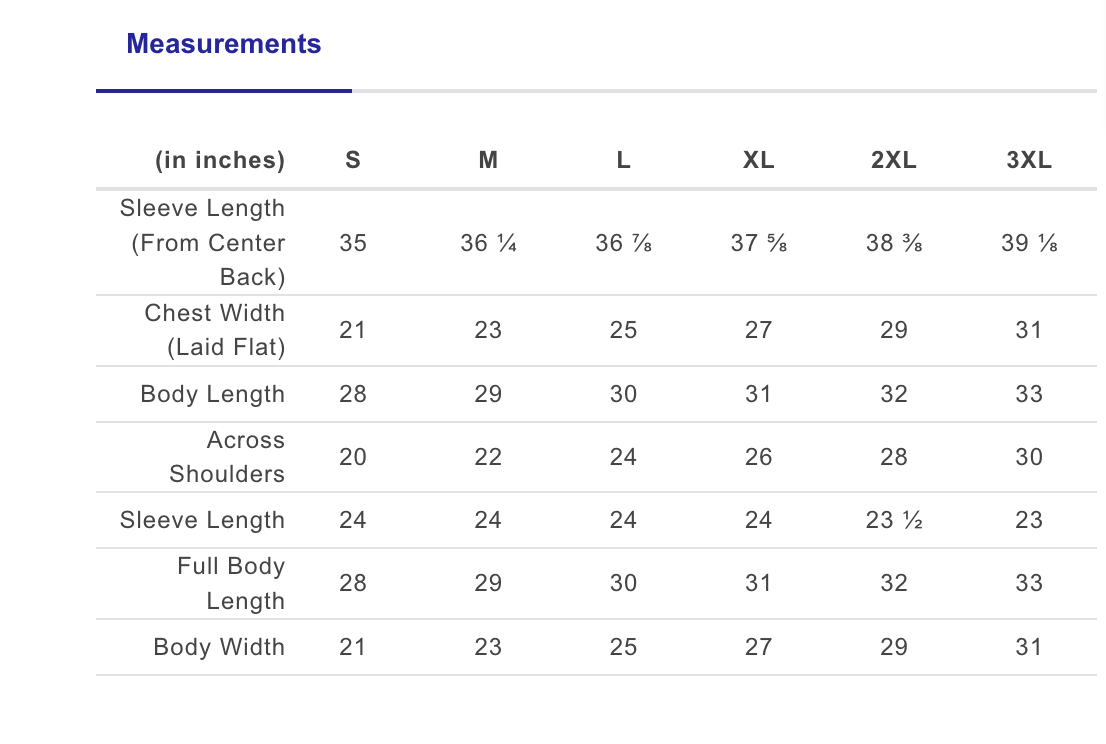Click the Sleeve Length (From Center Back) row label
The width and height of the screenshot is (1106, 744).
[202, 243]
